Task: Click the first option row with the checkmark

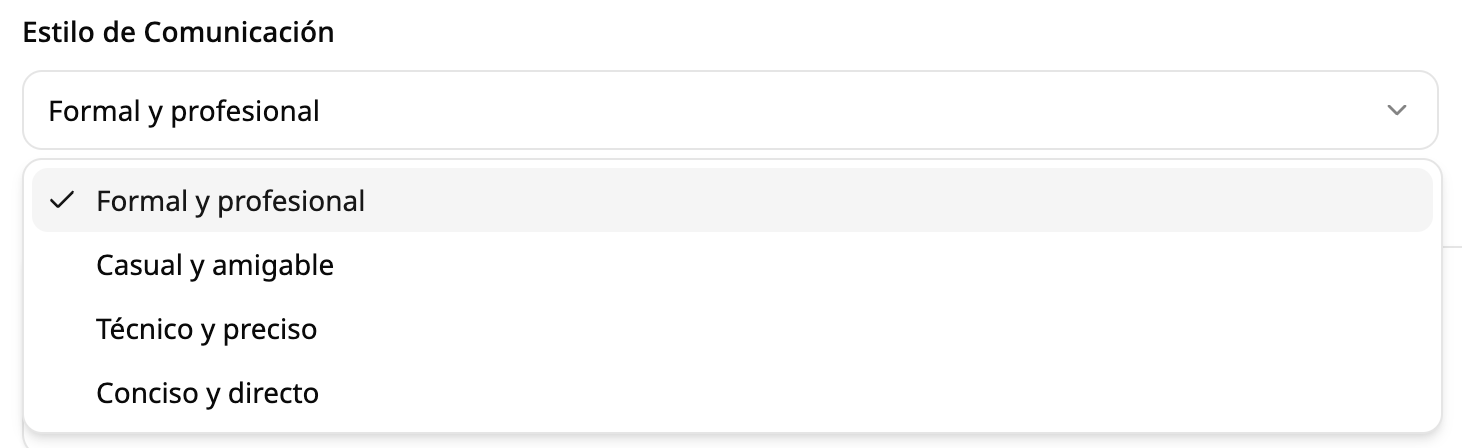Action: pyautogui.click(x=731, y=201)
